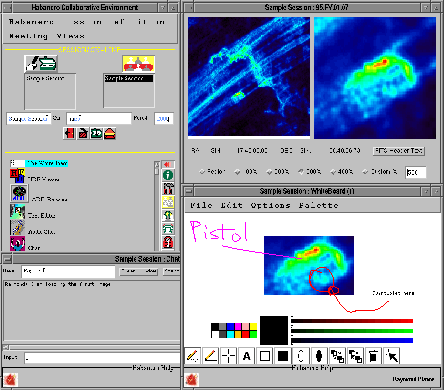Click the FITS Header Text button
This screenshot has width=444, height=390.
pyautogui.click(x=399, y=151)
